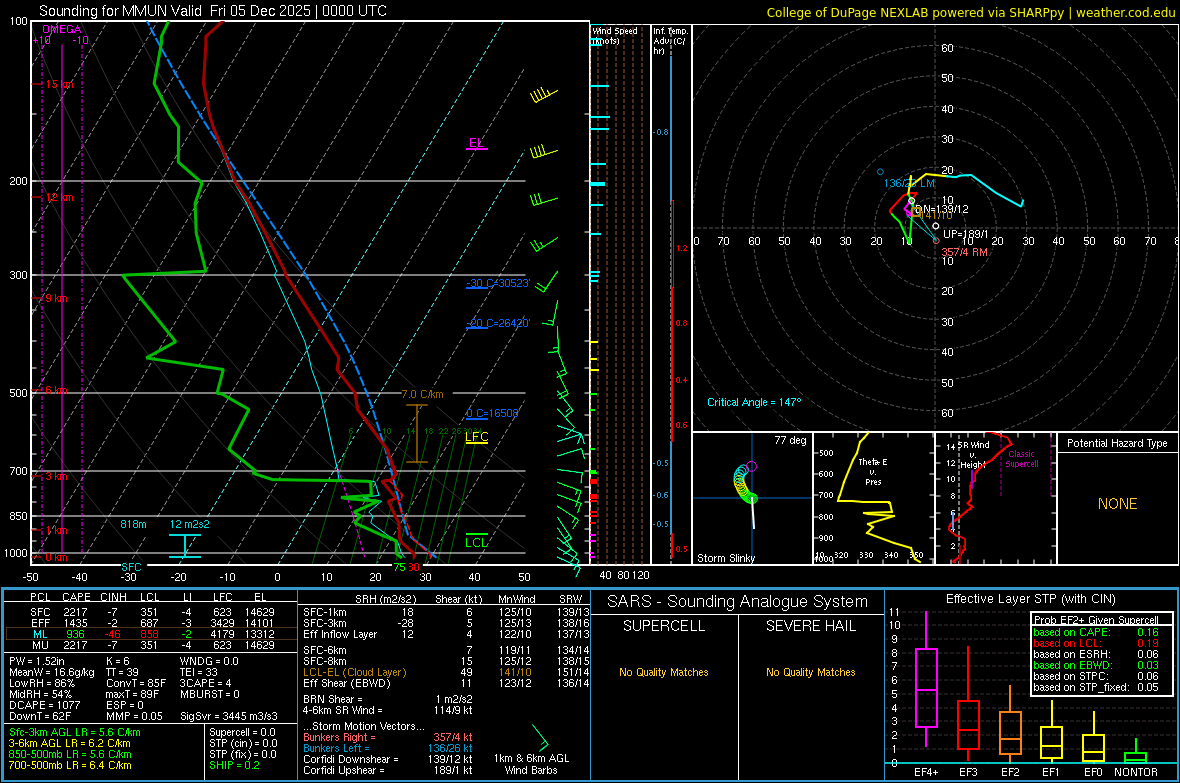Click the Corfidi Downshear = 139/12 kt line
Viewport: 1180px width, 783px height.
pyautogui.click(x=388, y=759)
